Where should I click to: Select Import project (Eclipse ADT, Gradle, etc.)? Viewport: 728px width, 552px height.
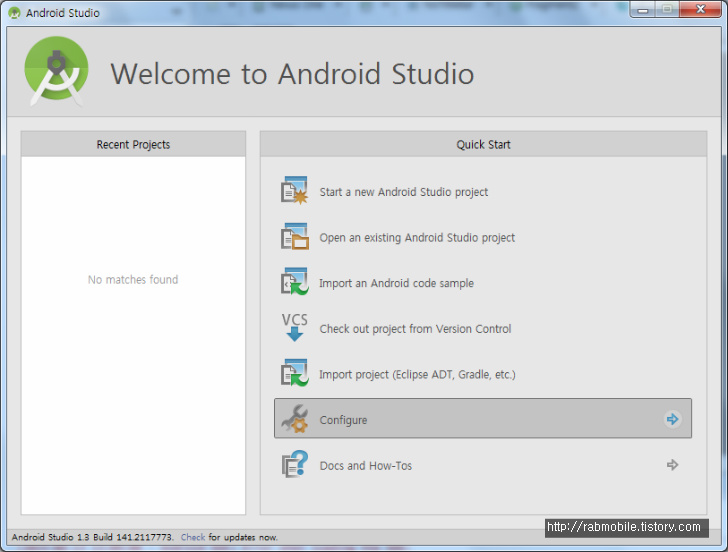coord(417,374)
